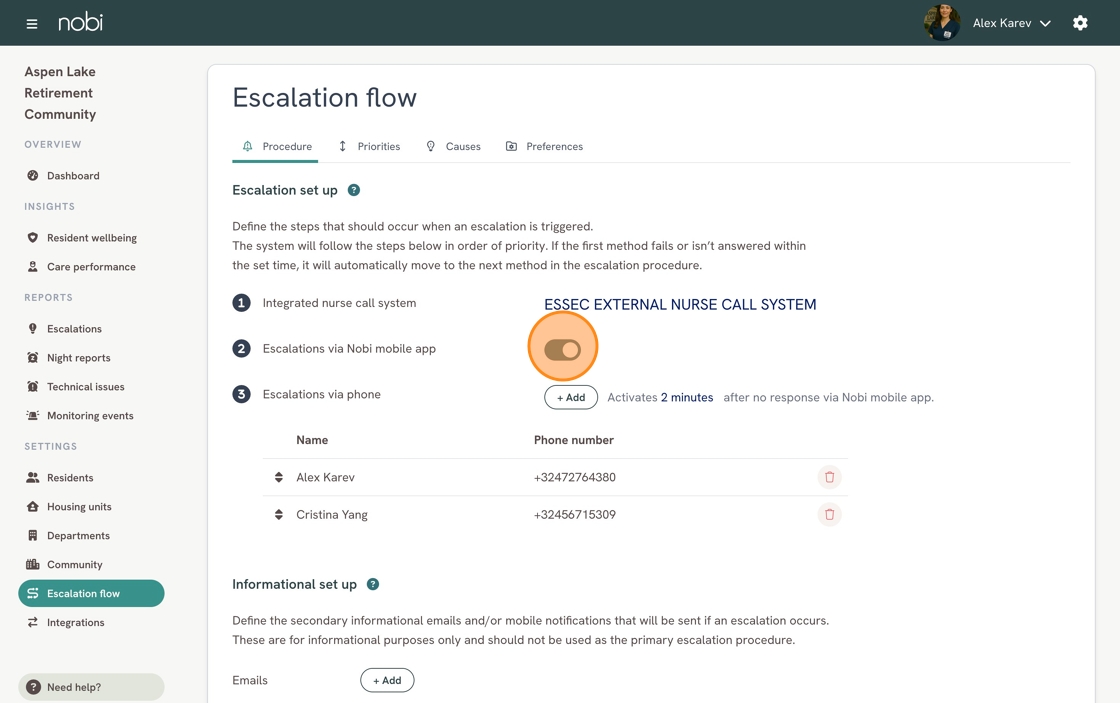
Task: Open Resident wellbeing insights
Action: 91,238
